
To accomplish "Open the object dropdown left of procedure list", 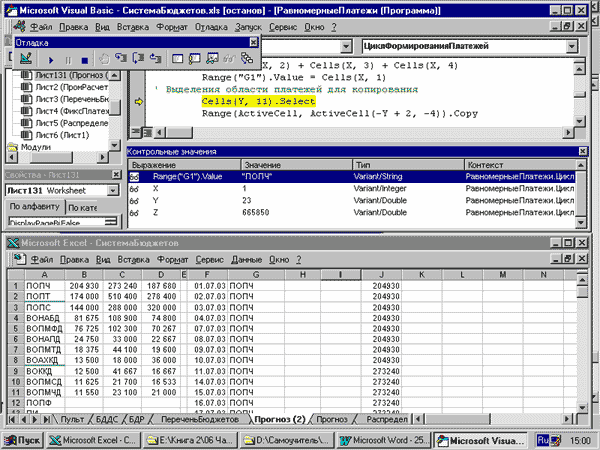I will (x=346, y=46).
